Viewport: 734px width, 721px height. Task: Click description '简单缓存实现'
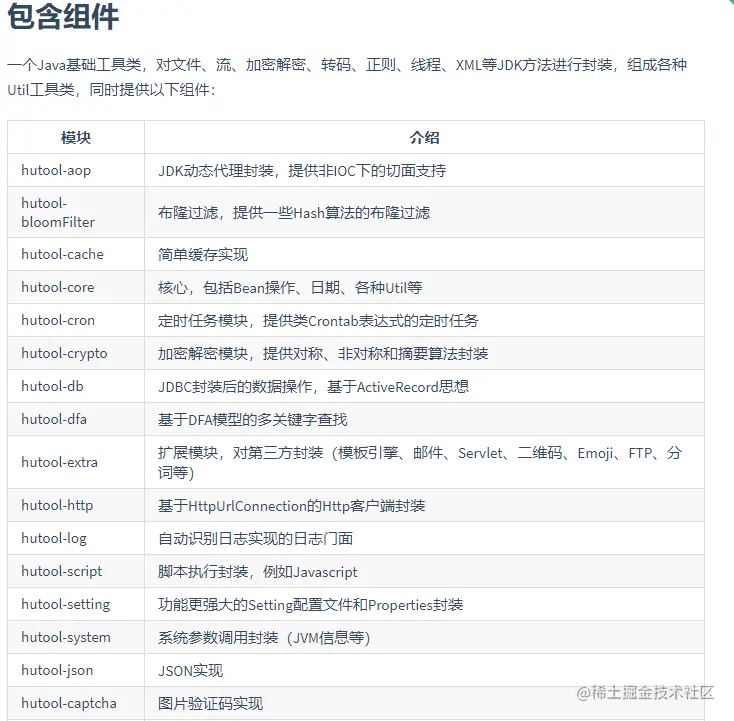(203, 255)
